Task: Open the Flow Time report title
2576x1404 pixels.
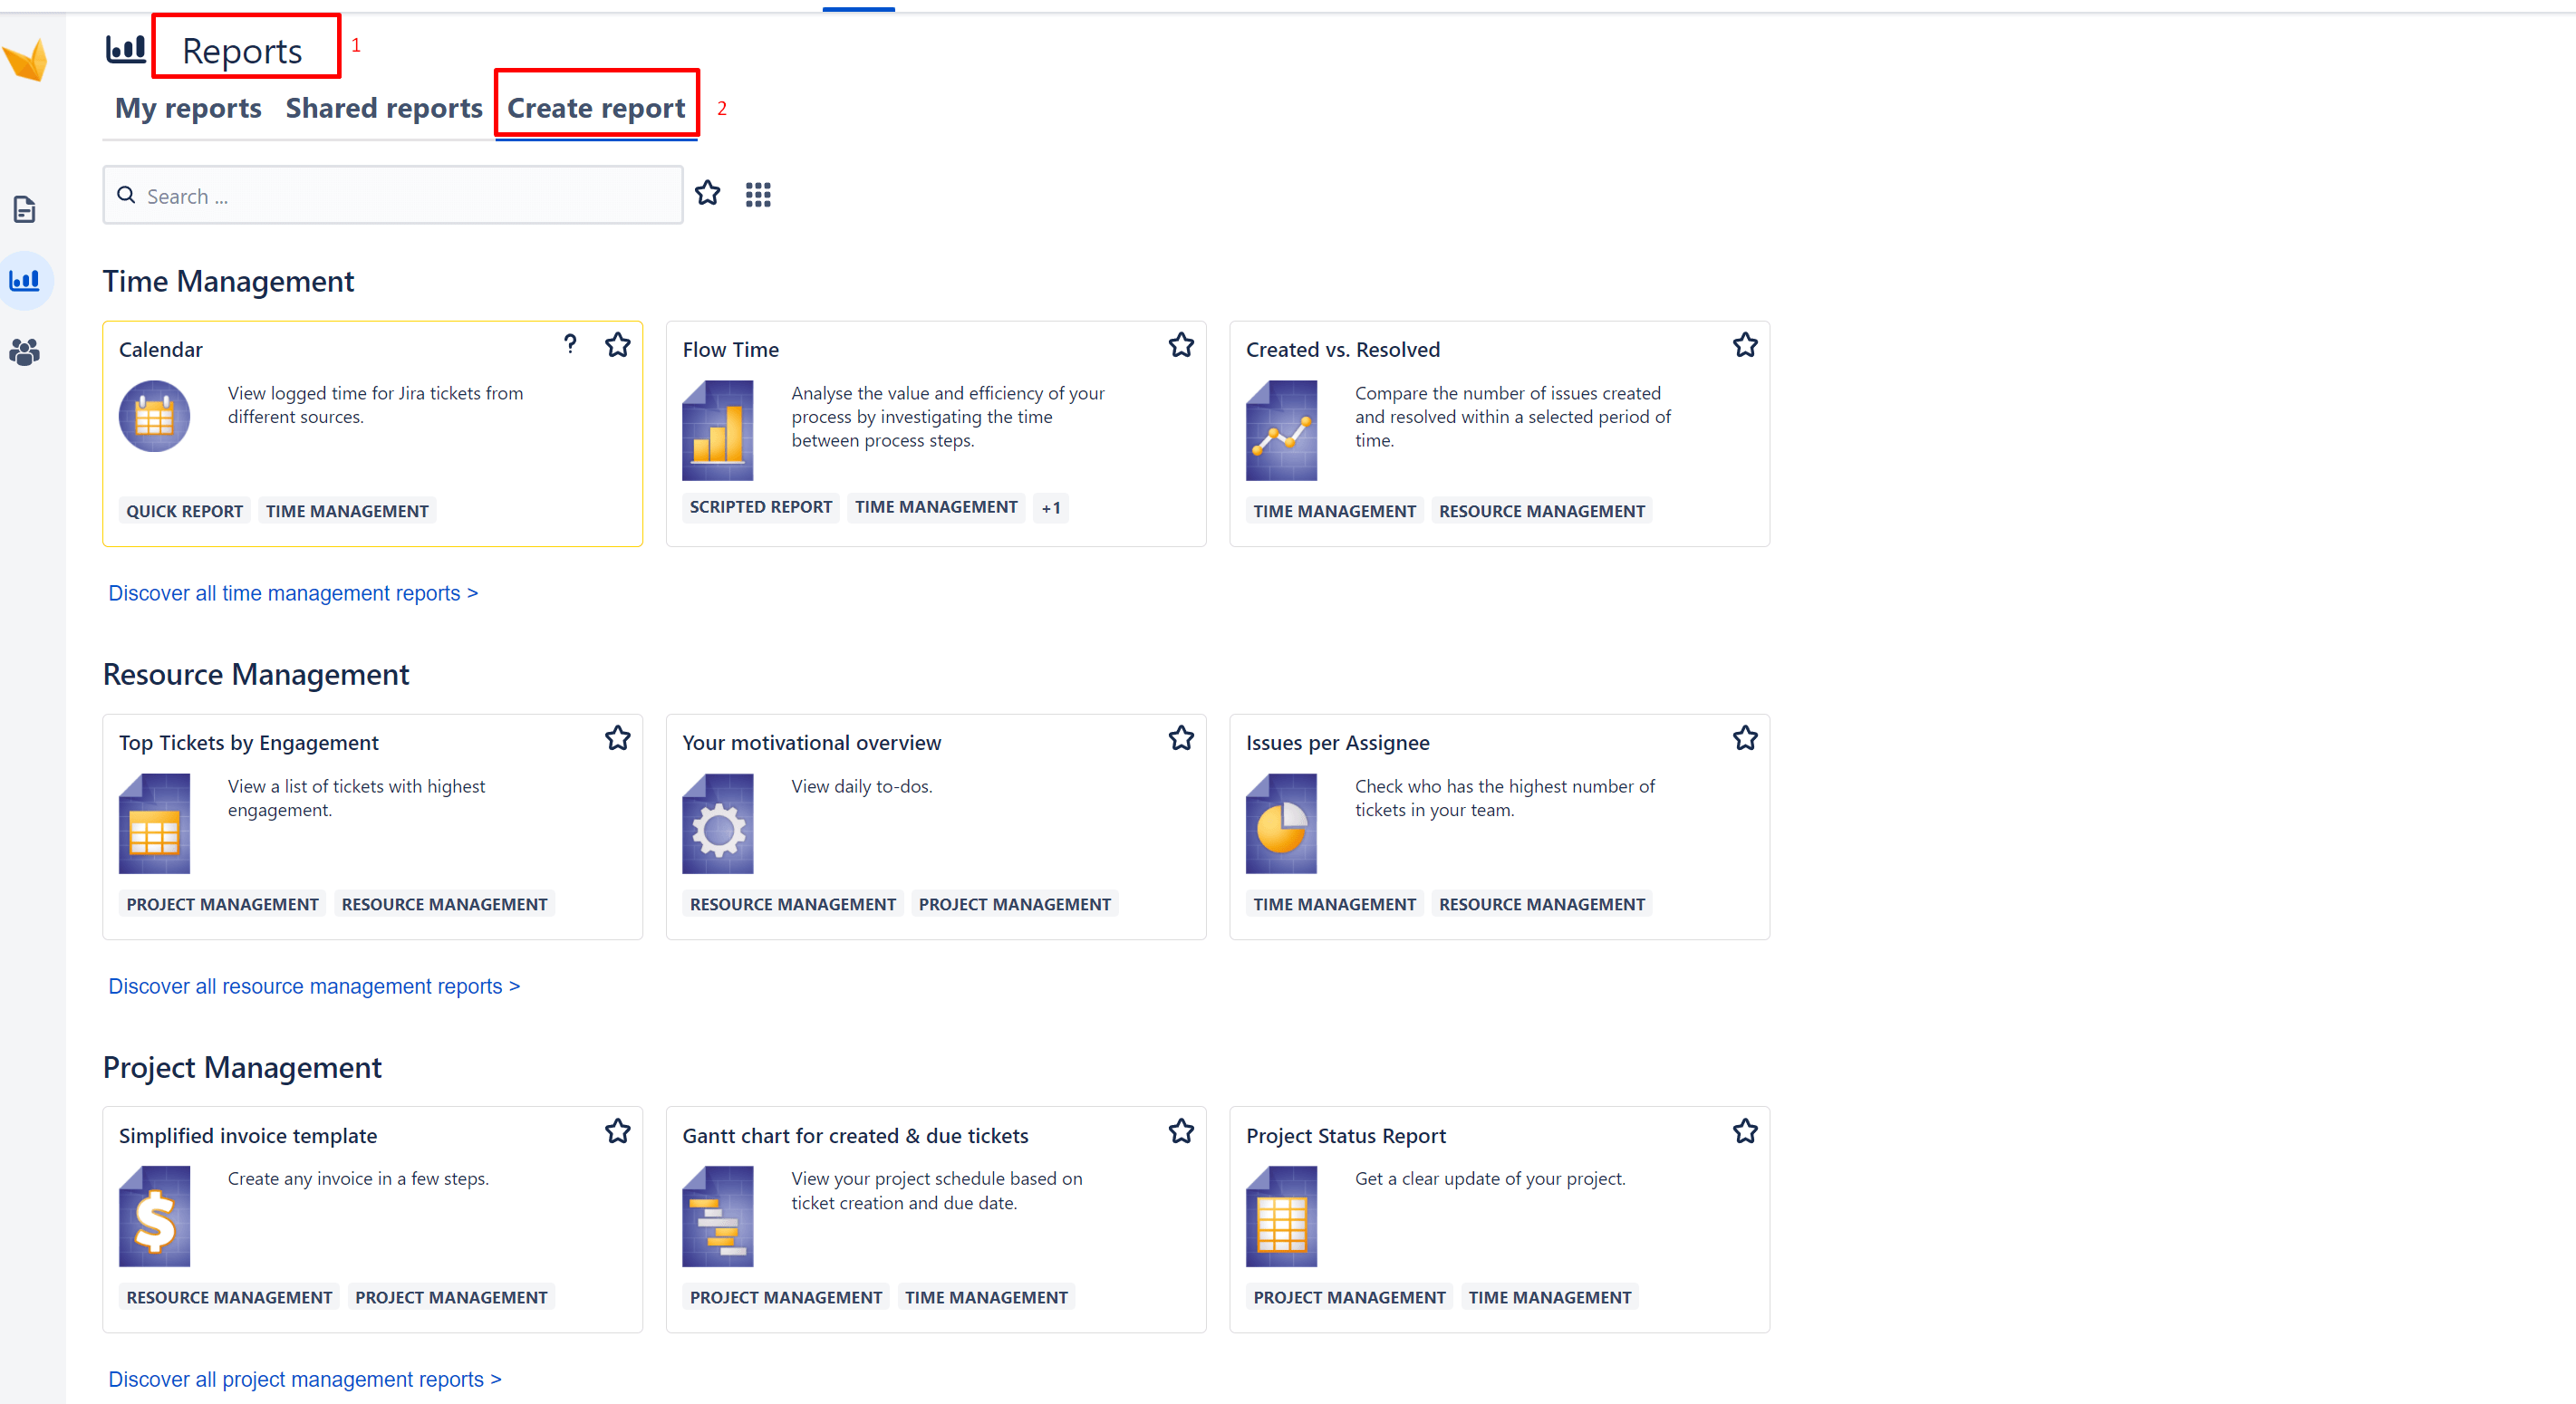Action: click(x=731, y=349)
